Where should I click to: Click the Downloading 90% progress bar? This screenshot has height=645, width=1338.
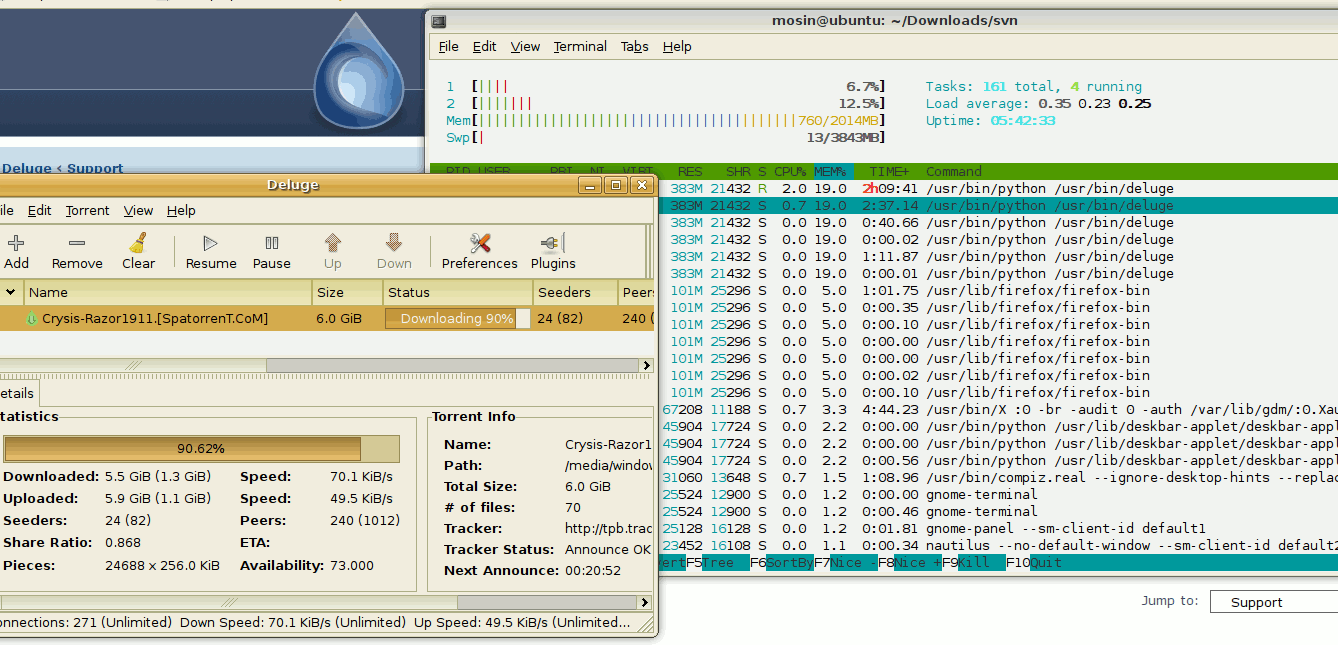[x=458, y=318]
